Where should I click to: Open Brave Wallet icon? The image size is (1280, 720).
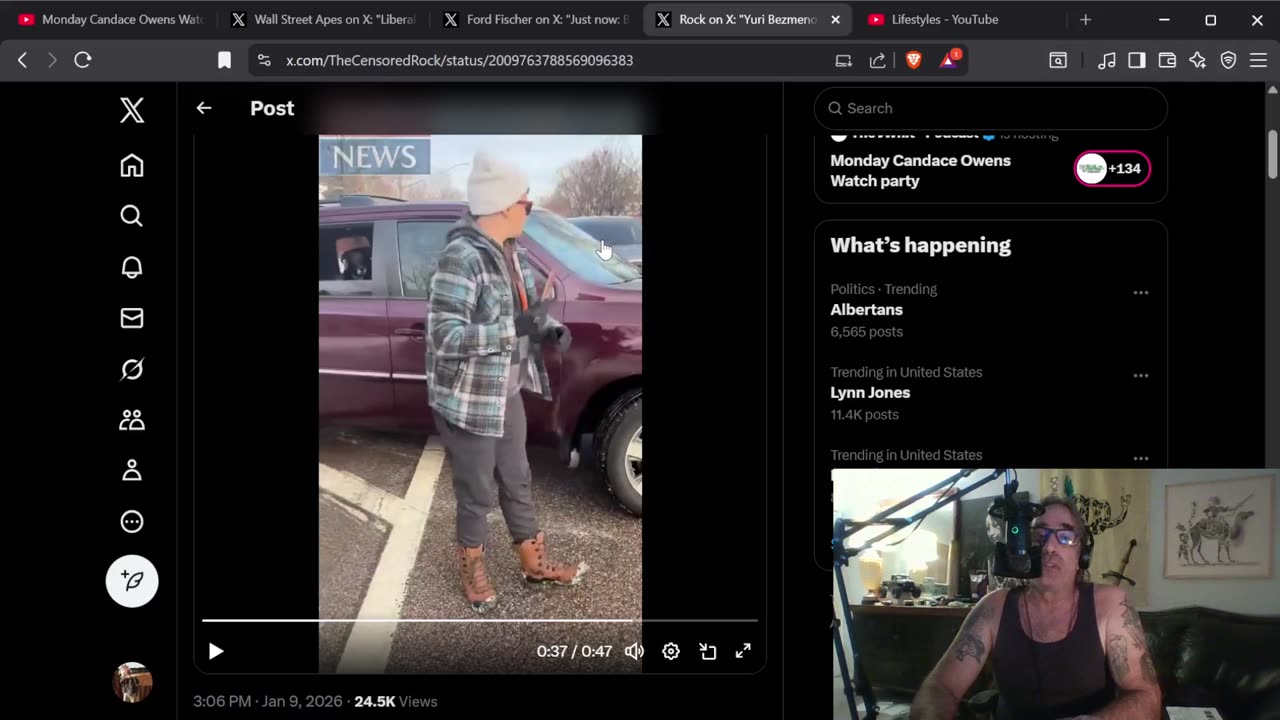[1167, 60]
